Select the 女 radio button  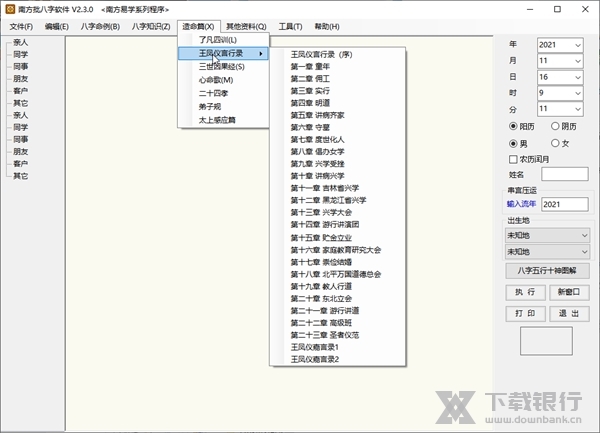[555, 143]
